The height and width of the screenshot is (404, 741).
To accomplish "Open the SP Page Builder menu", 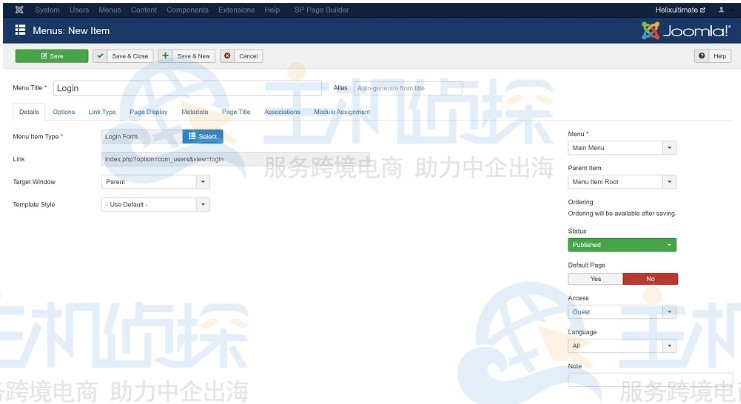I will [321, 9].
